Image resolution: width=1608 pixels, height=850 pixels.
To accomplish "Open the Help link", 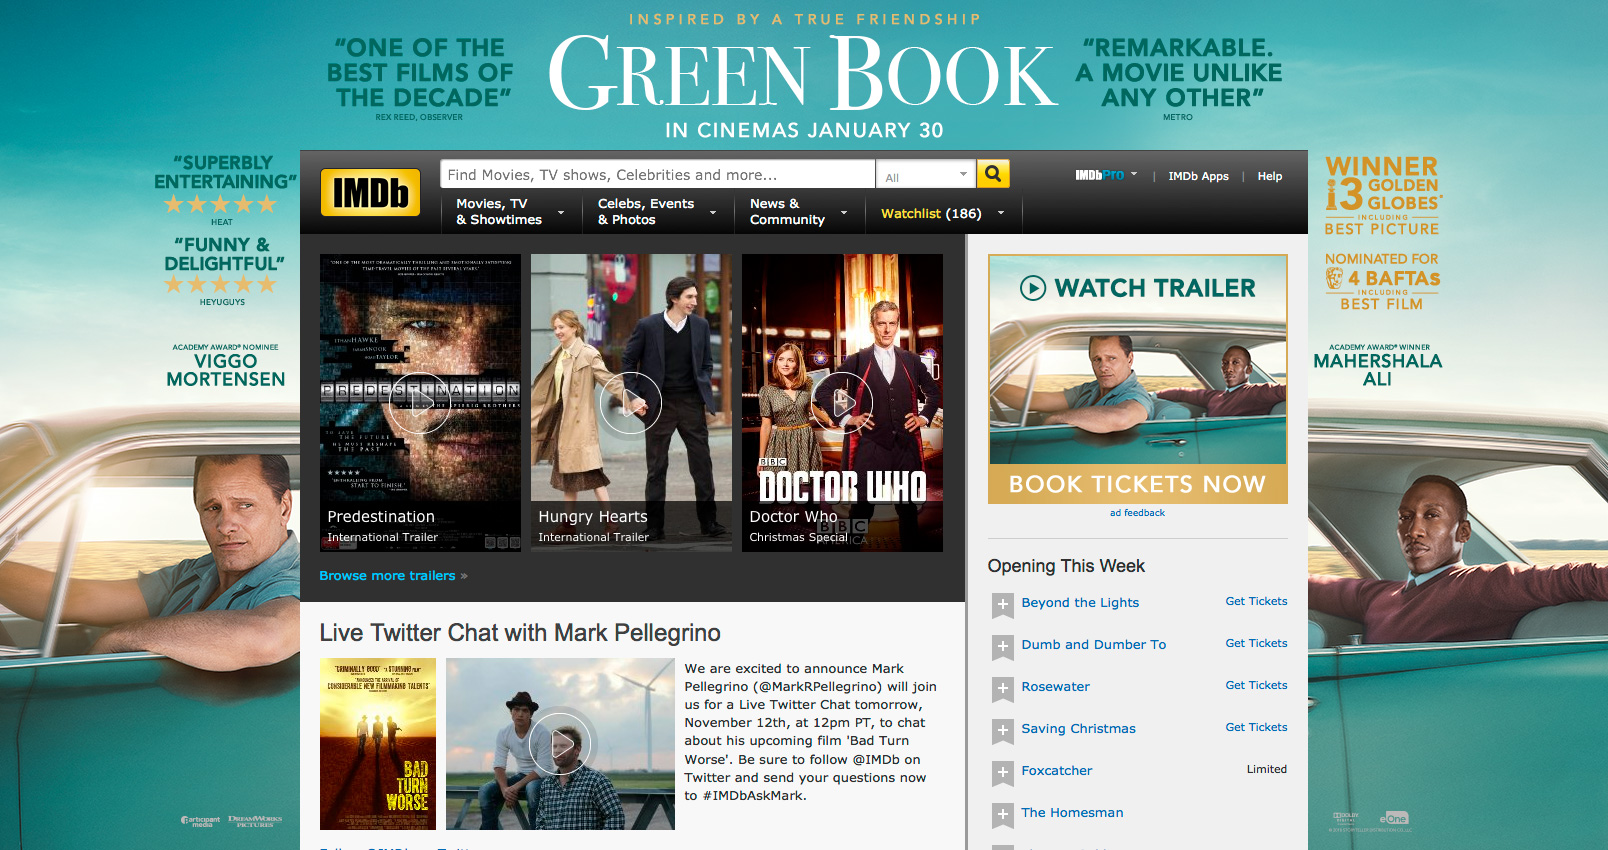I will coord(1269,176).
